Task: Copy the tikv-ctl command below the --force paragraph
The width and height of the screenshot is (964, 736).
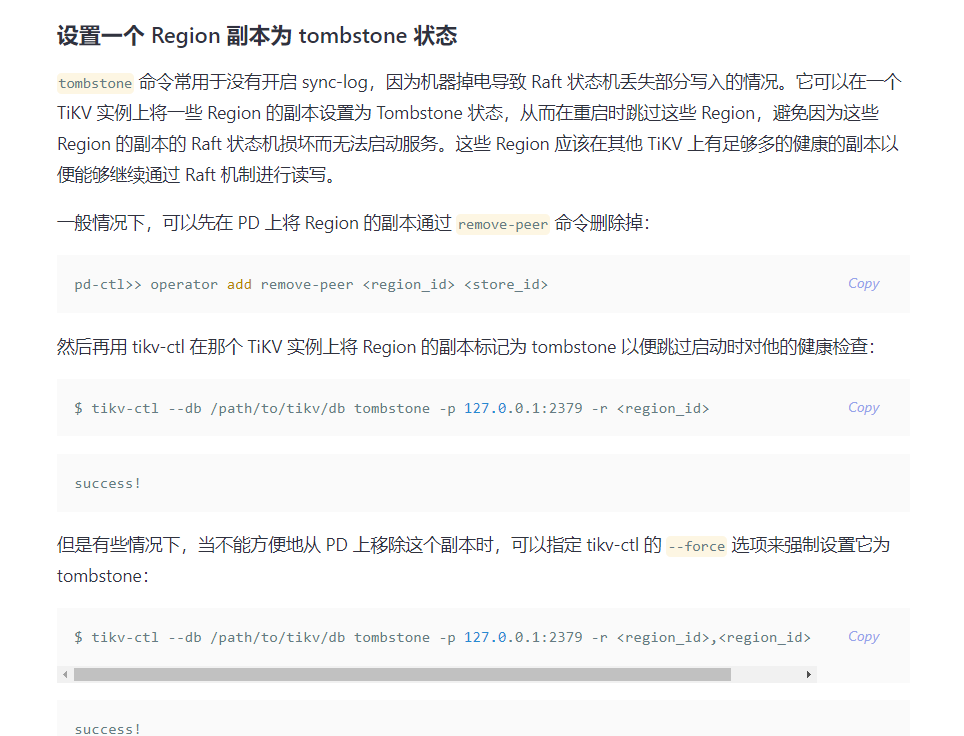Action: coord(863,637)
